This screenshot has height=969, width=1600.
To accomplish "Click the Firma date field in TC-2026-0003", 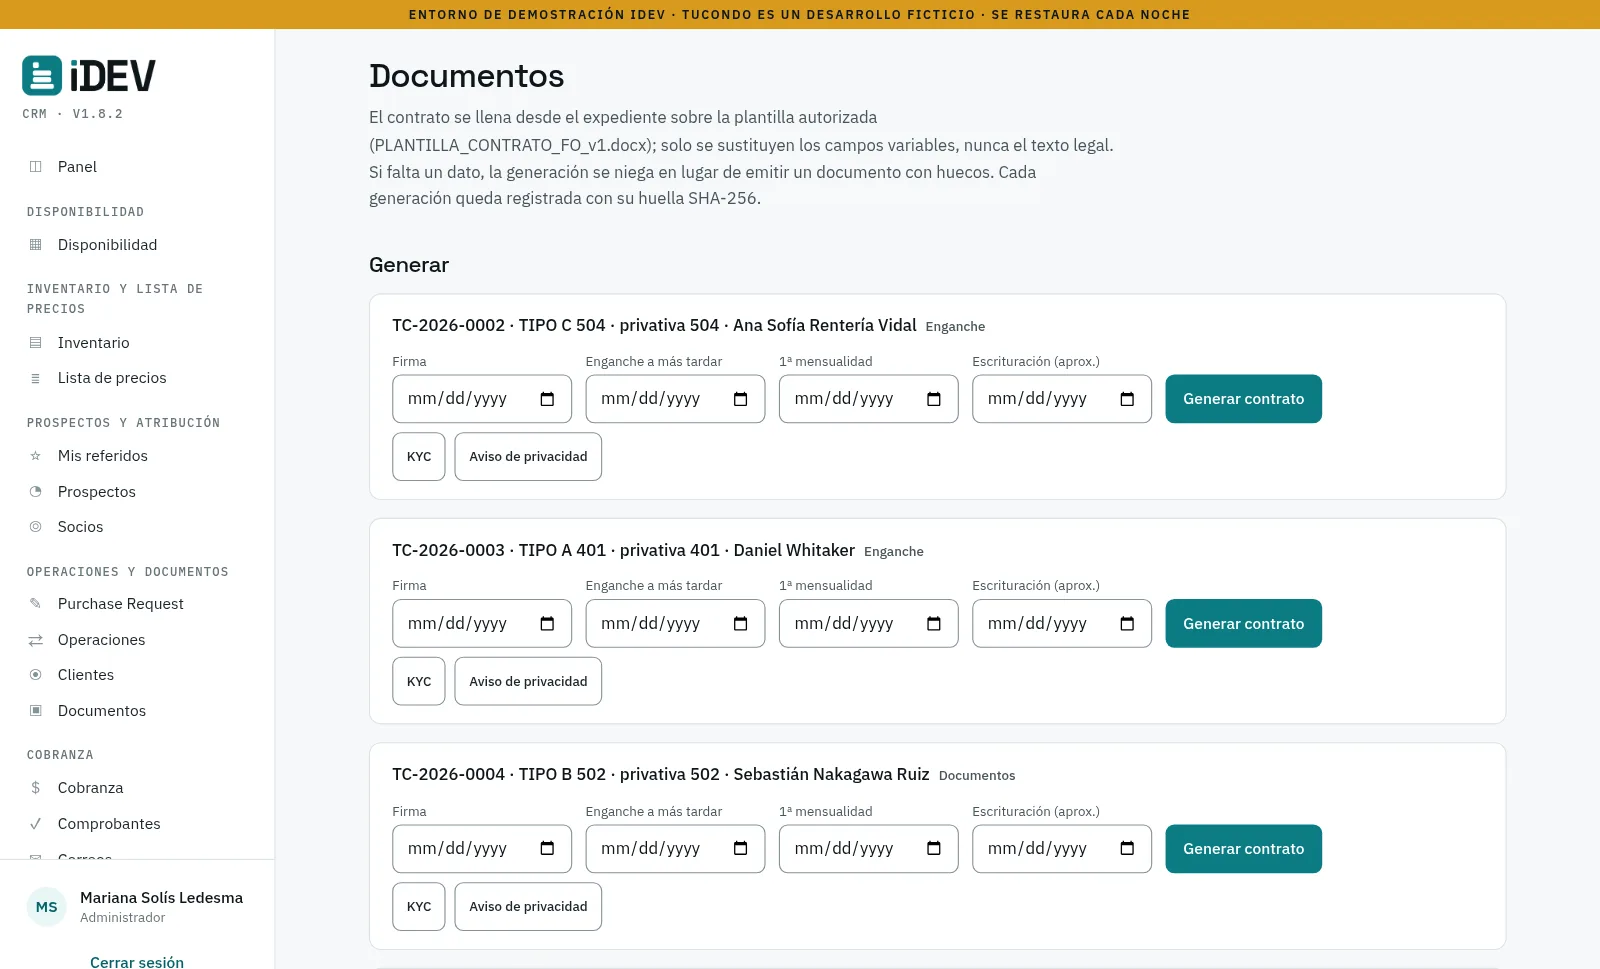I will pos(482,624).
